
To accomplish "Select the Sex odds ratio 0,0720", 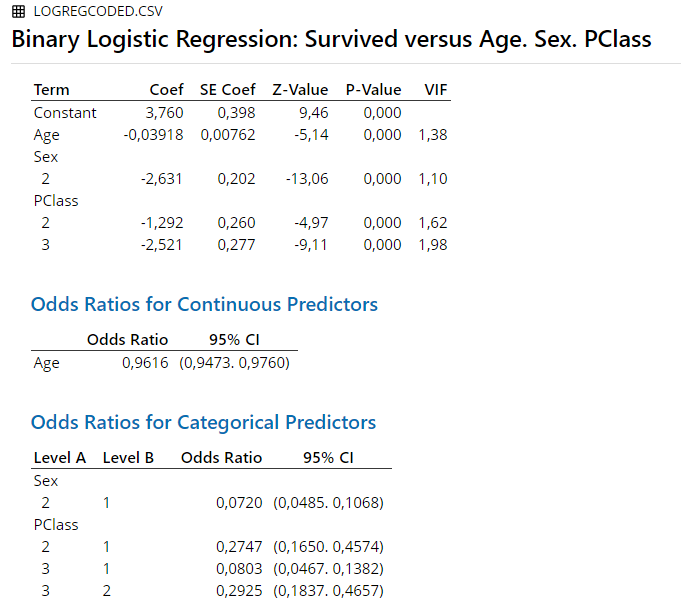I will pos(239,503).
